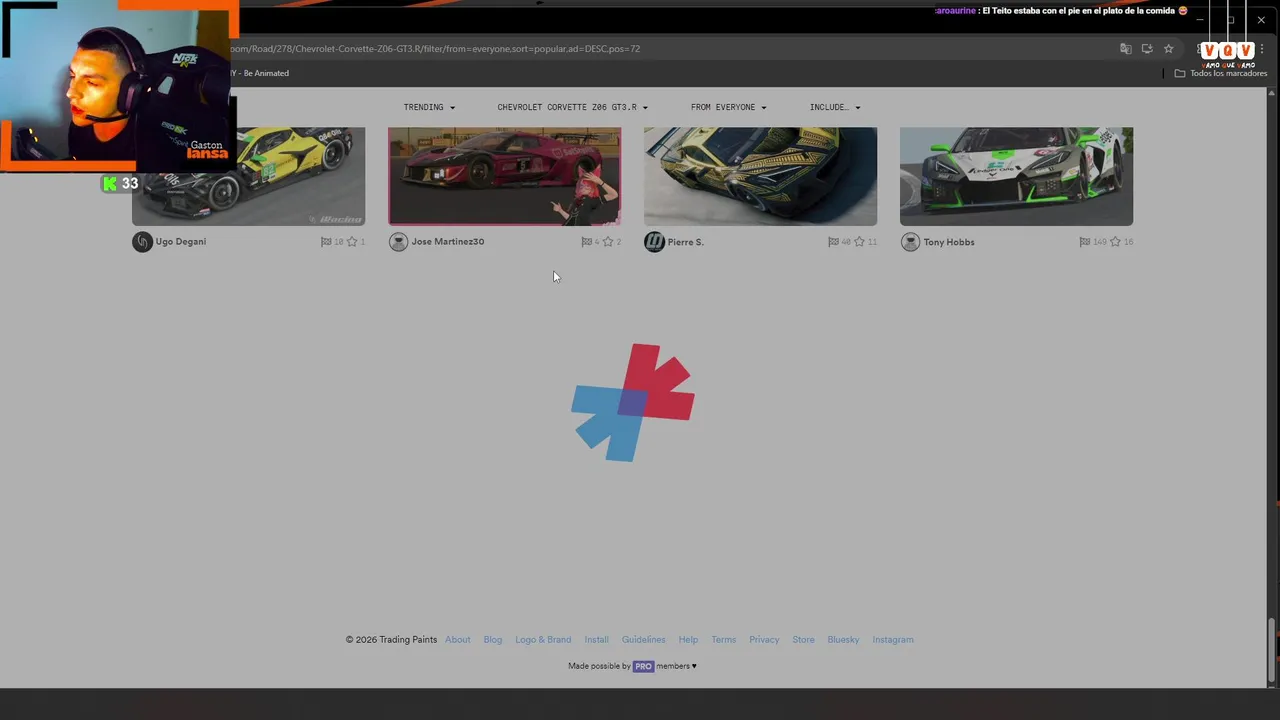This screenshot has height=720, width=1280.
Task: Open the Chevrolet Corvette Z06 GT3.R car dropdown
Action: (572, 107)
